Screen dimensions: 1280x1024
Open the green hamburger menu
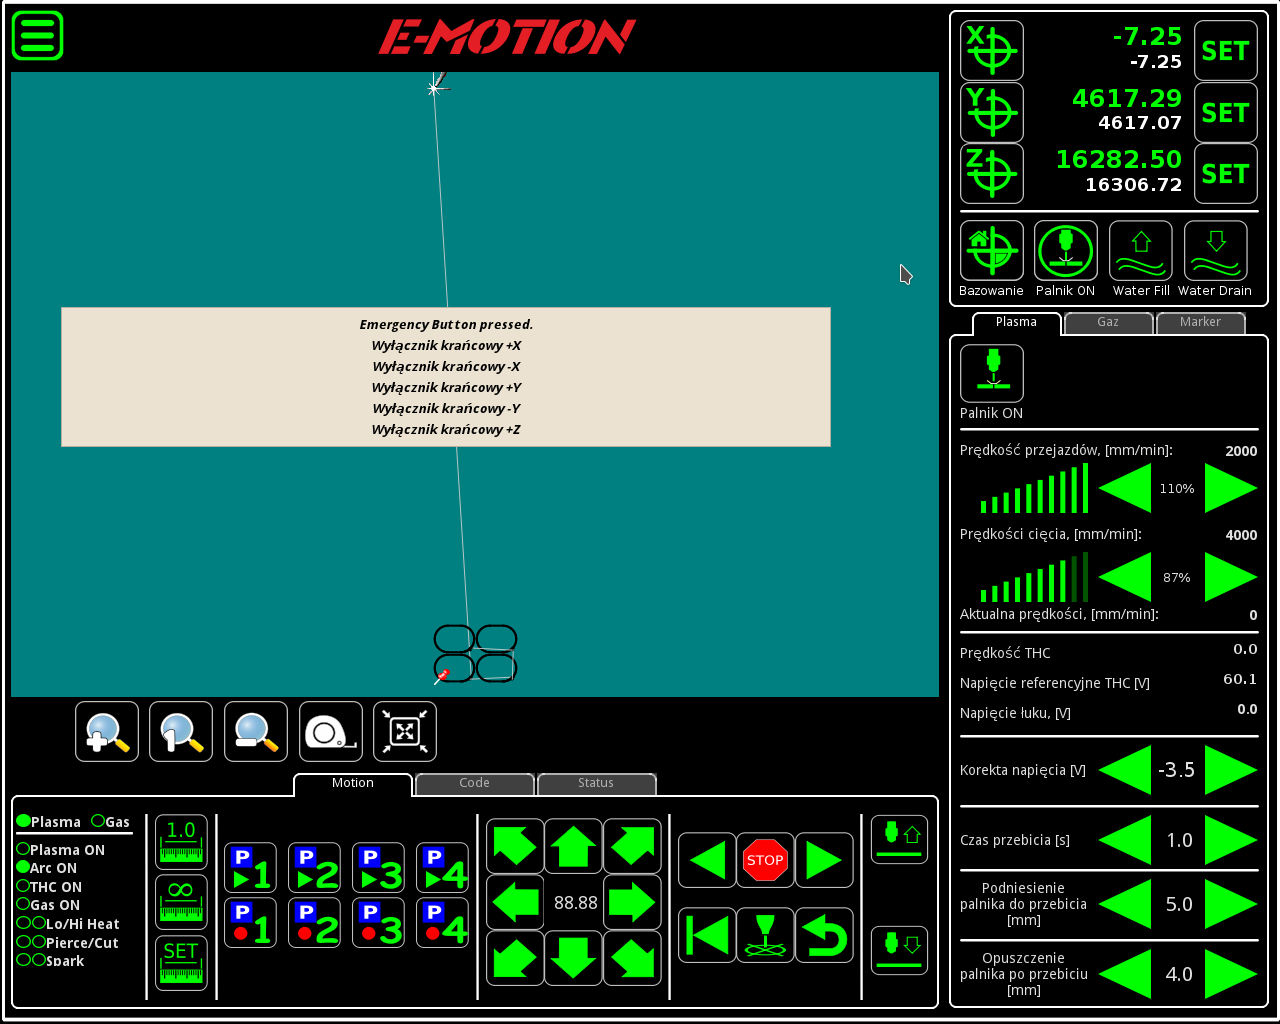tap(38, 36)
